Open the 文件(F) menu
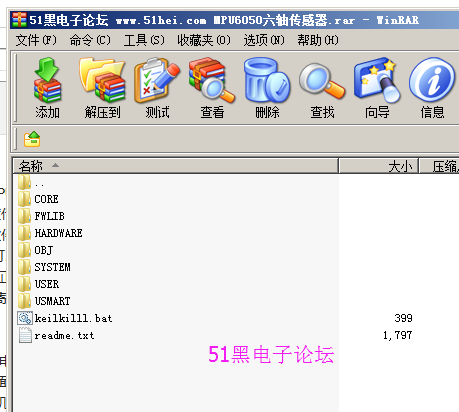The width and height of the screenshot is (459, 412). pos(36,40)
